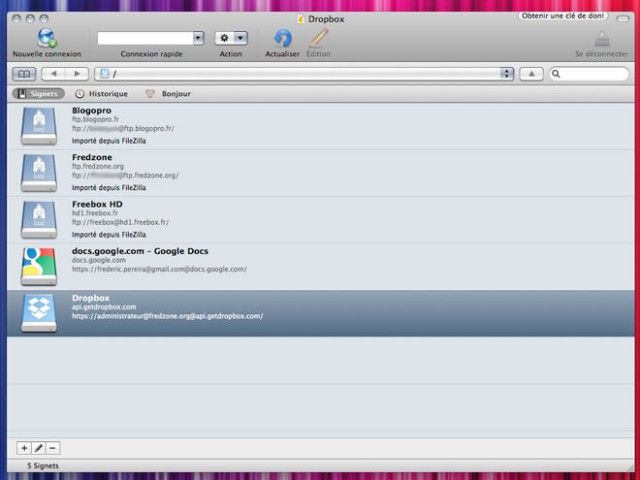Edit the bookmark with bottom pencil button
The width and height of the screenshot is (640, 480).
click(x=38, y=448)
